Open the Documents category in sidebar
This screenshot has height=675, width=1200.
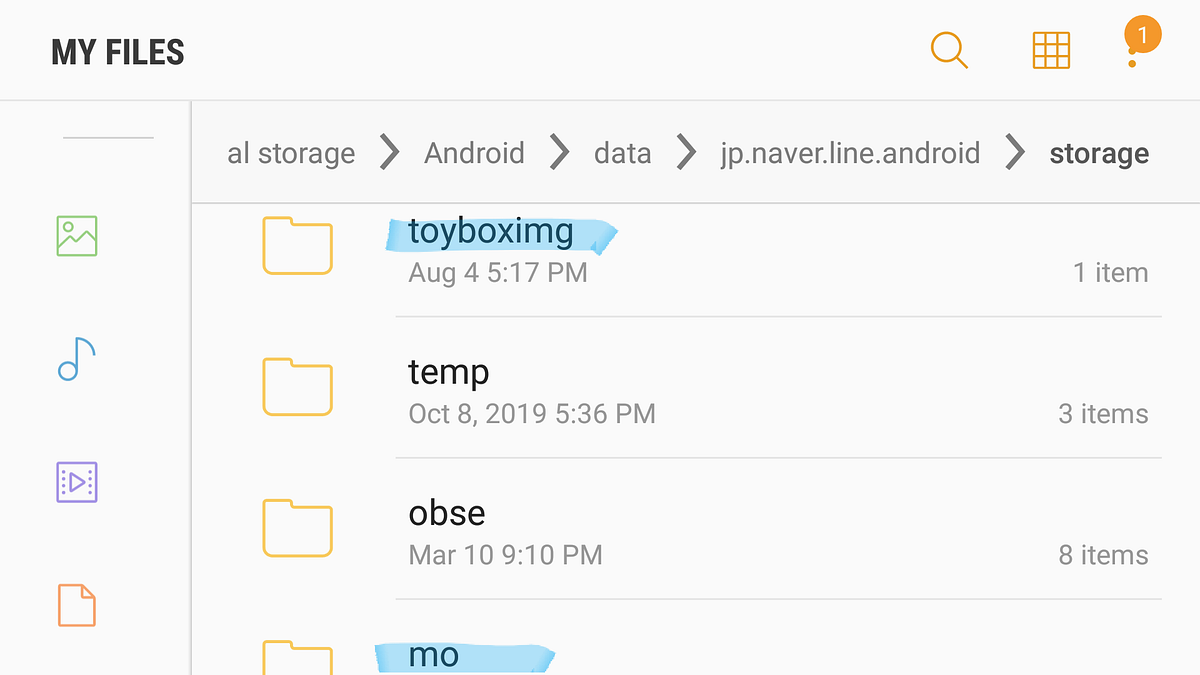tap(77, 605)
